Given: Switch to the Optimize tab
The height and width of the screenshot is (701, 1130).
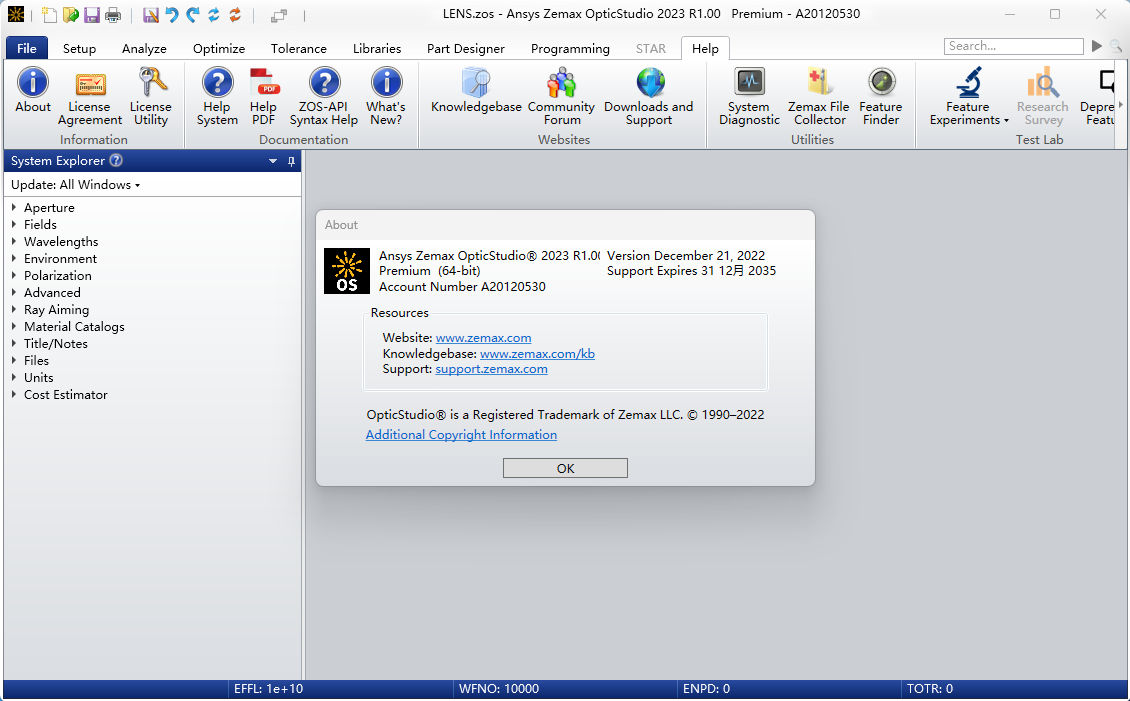Looking at the screenshot, I should pyautogui.click(x=219, y=48).
